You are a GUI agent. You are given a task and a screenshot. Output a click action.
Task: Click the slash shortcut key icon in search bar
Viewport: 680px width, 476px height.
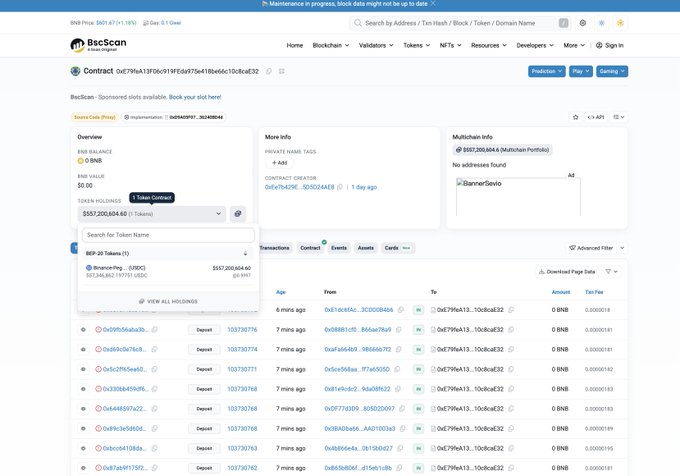563,23
